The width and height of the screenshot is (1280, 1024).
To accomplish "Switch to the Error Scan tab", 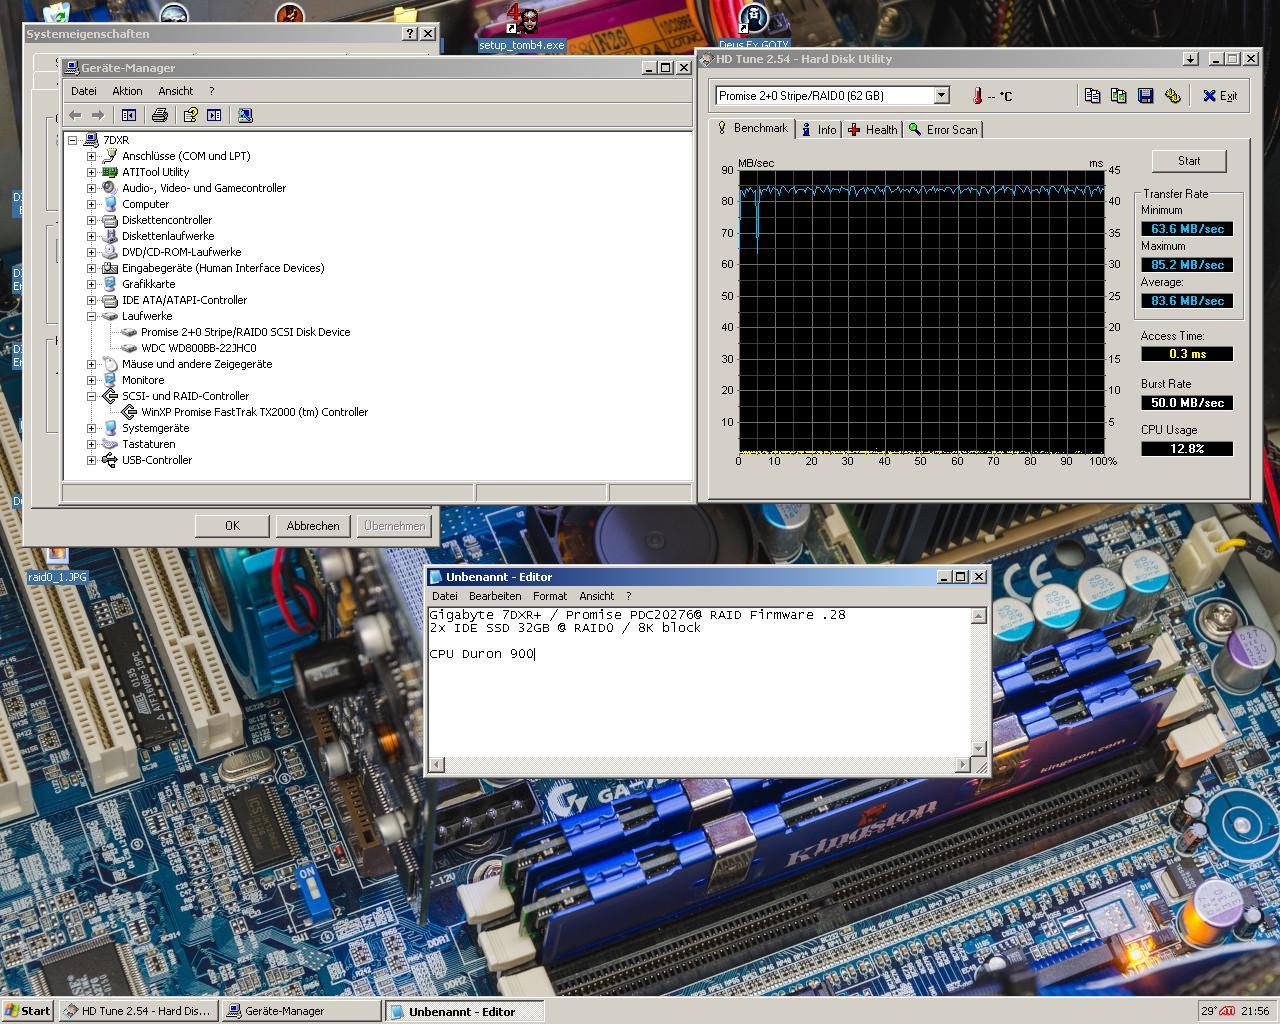I will coord(943,130).
